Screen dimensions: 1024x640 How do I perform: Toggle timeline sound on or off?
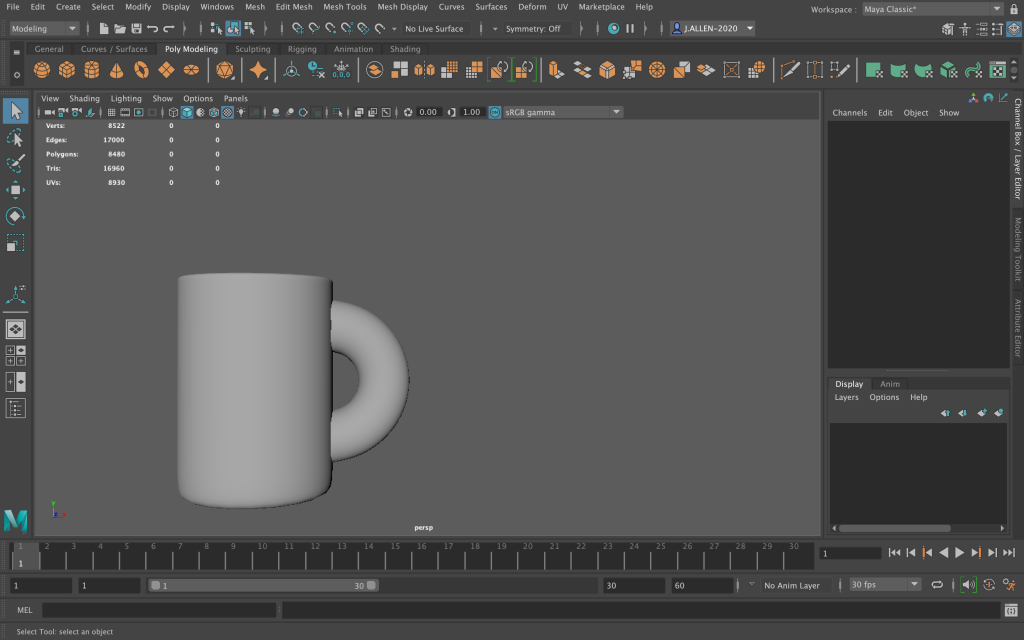pyautogui.click(x=967, y=585)
